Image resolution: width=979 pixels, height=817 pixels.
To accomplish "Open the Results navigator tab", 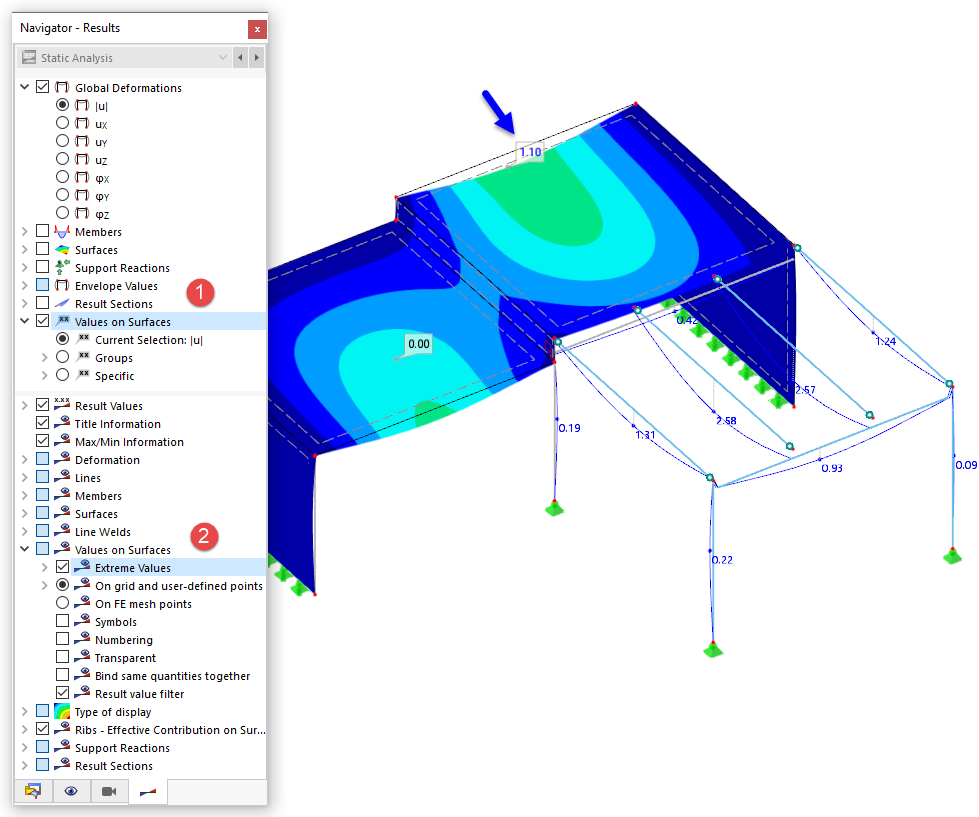I will coord(148,791).
